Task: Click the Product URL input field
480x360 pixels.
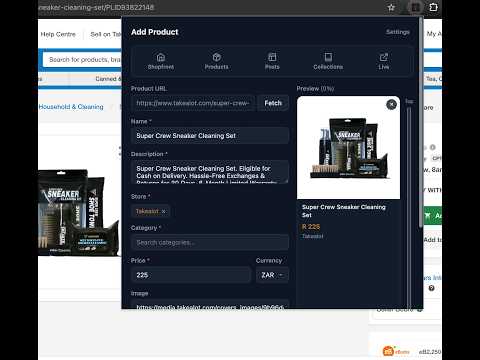Action: click(x=193, y=103)
